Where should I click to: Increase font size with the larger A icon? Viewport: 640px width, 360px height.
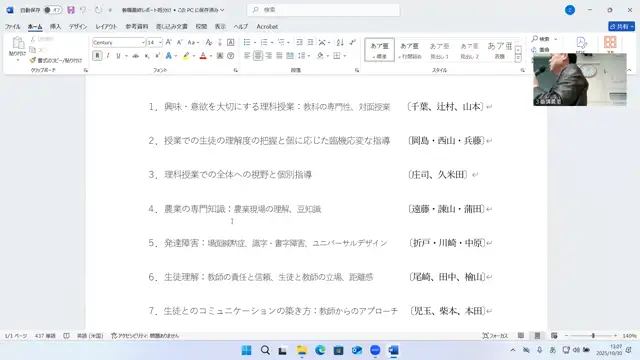click(x=169, y=42)
